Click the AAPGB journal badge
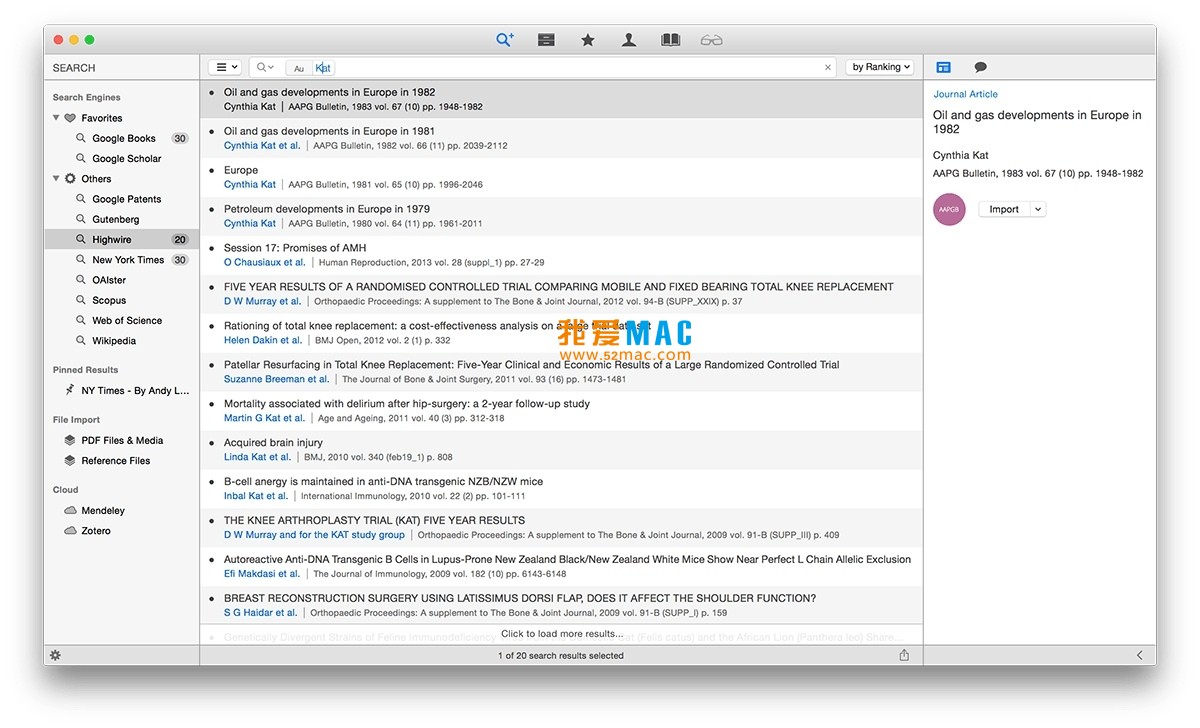Screen dimensions: 1200x728 point(949,209)
